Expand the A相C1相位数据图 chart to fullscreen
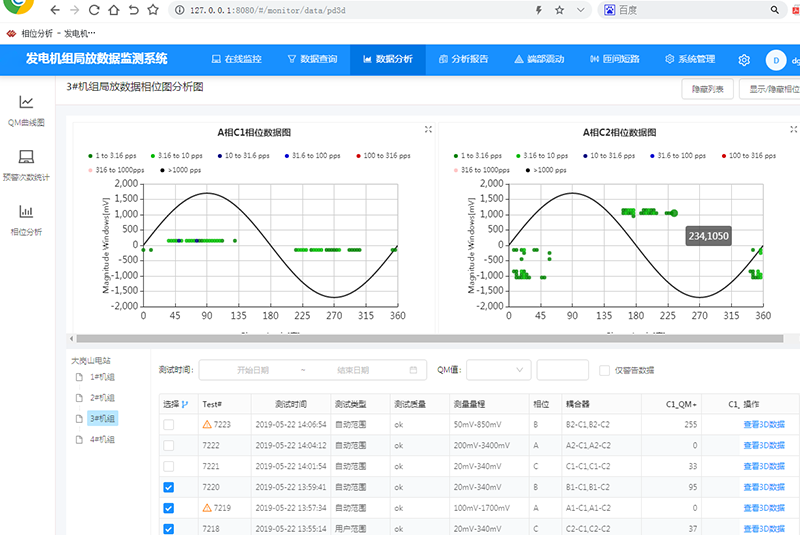The height and width of the screenshot is (535, 800). [428, 130]
